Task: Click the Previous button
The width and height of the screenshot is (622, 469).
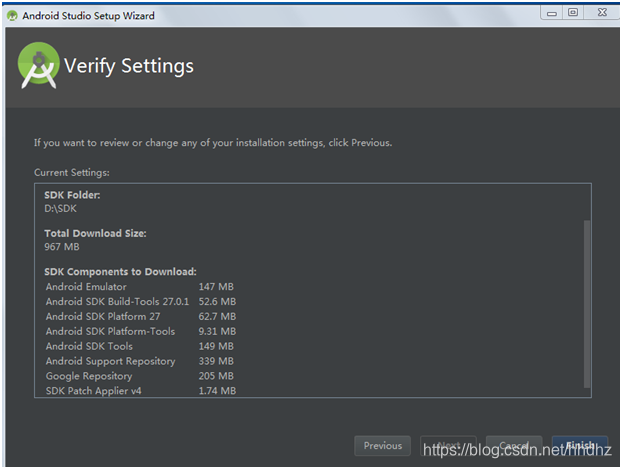Action: [x=382, y=446]
